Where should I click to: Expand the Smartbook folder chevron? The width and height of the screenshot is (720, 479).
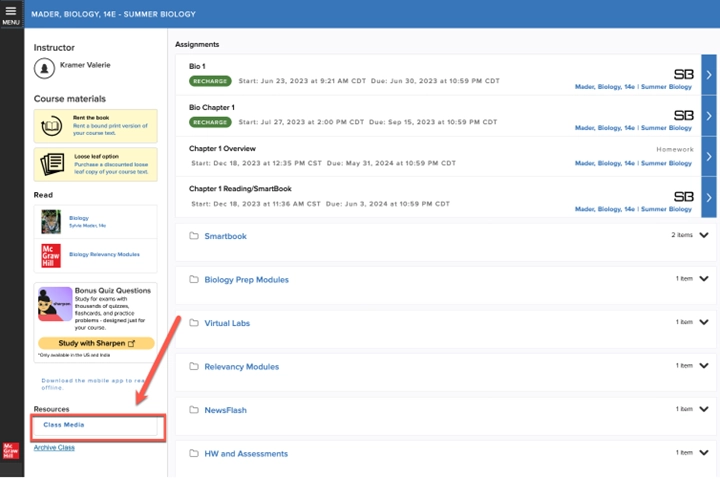click(703, 235)
